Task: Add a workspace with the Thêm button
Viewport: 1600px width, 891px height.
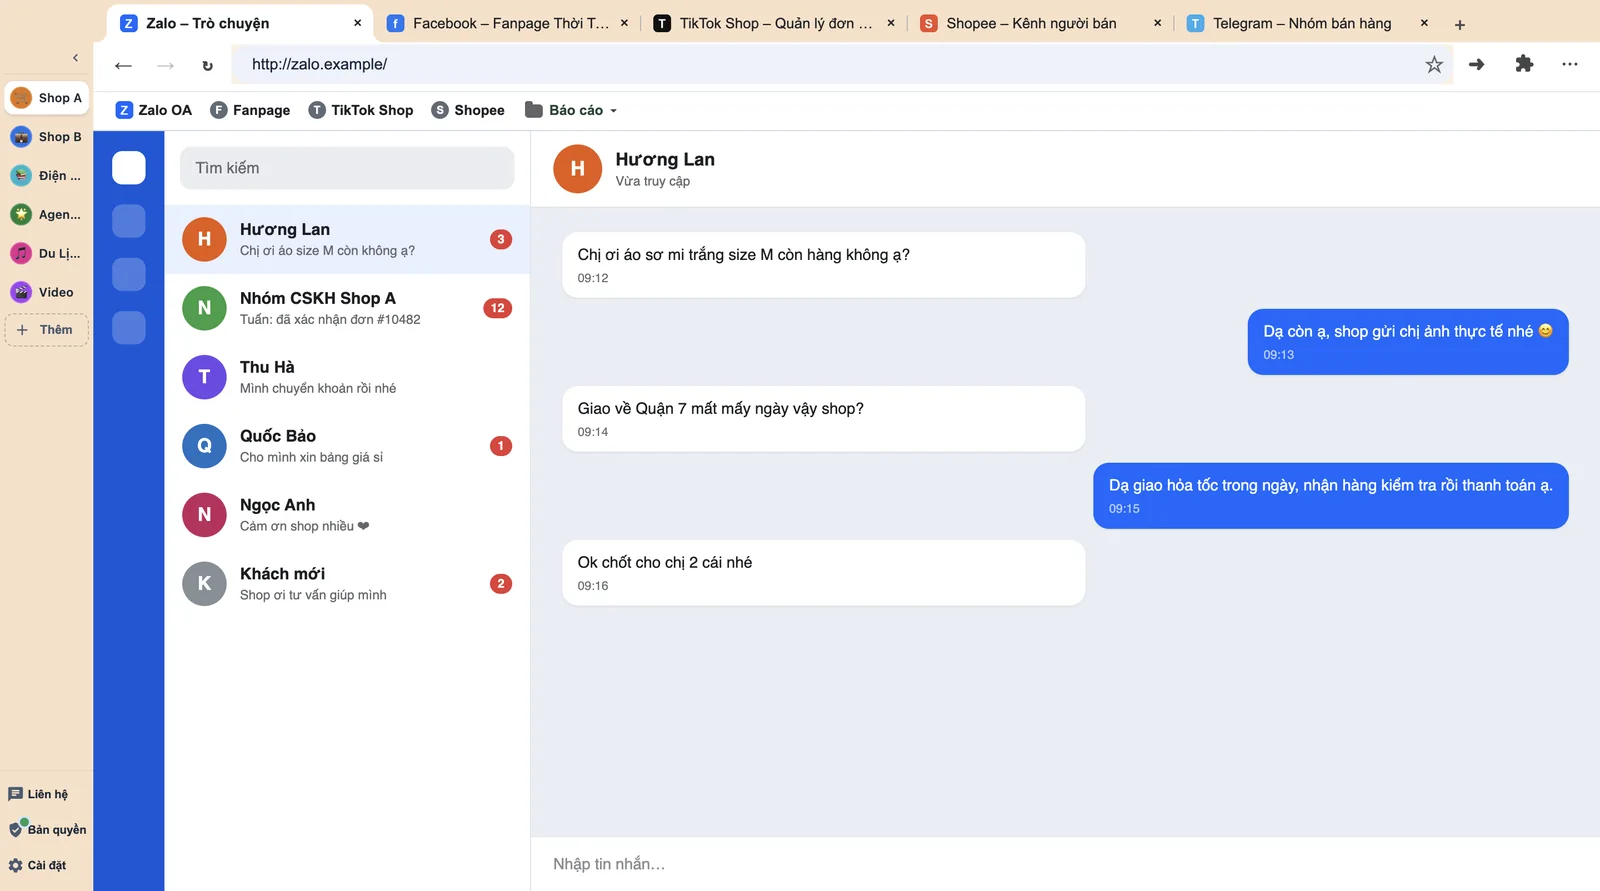Action: 47,330
